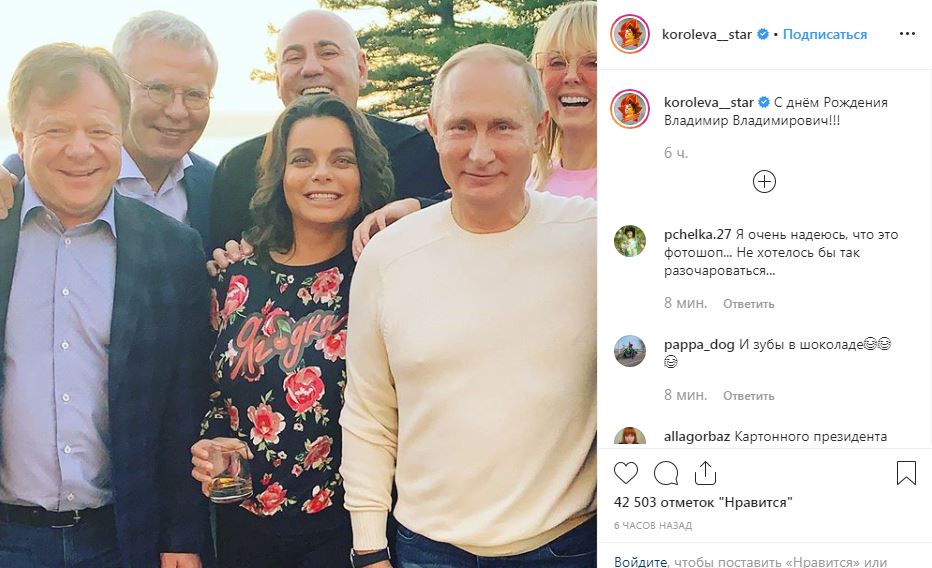Follow via Подписаться button
Screen dimensions: 932x568
pyautogui.click(x=824, y=34)
